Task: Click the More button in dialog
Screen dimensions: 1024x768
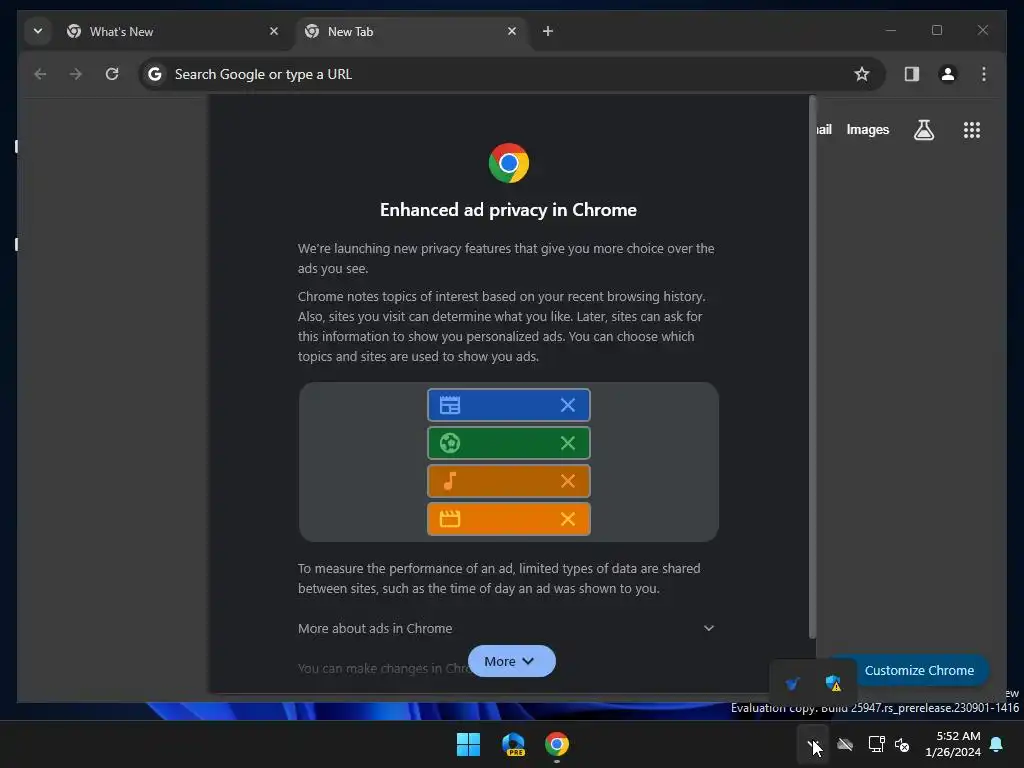Action: point(512,661)
